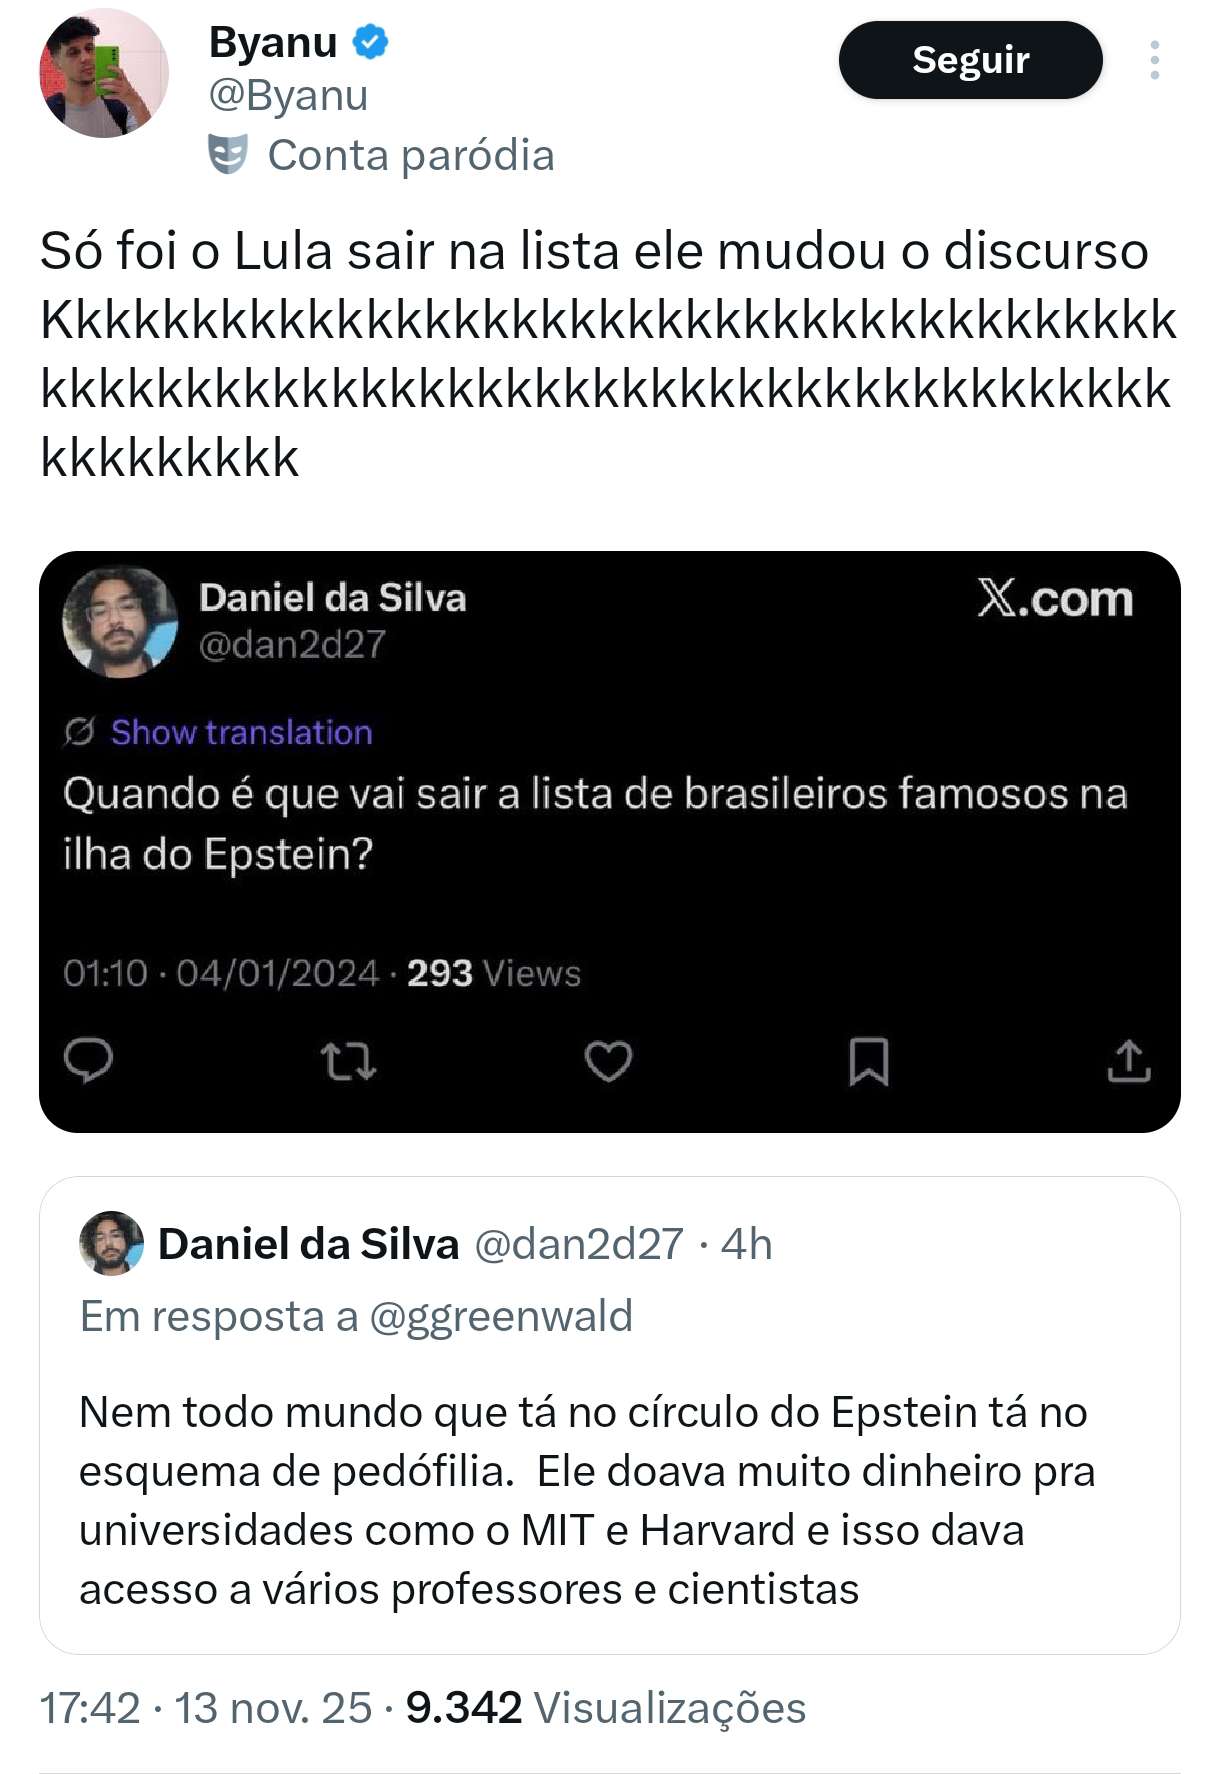The image size is (1220, 1774).
Task: Click Daniel da Silva's avatar in quoted tweet
Action: coord(111,1243)
